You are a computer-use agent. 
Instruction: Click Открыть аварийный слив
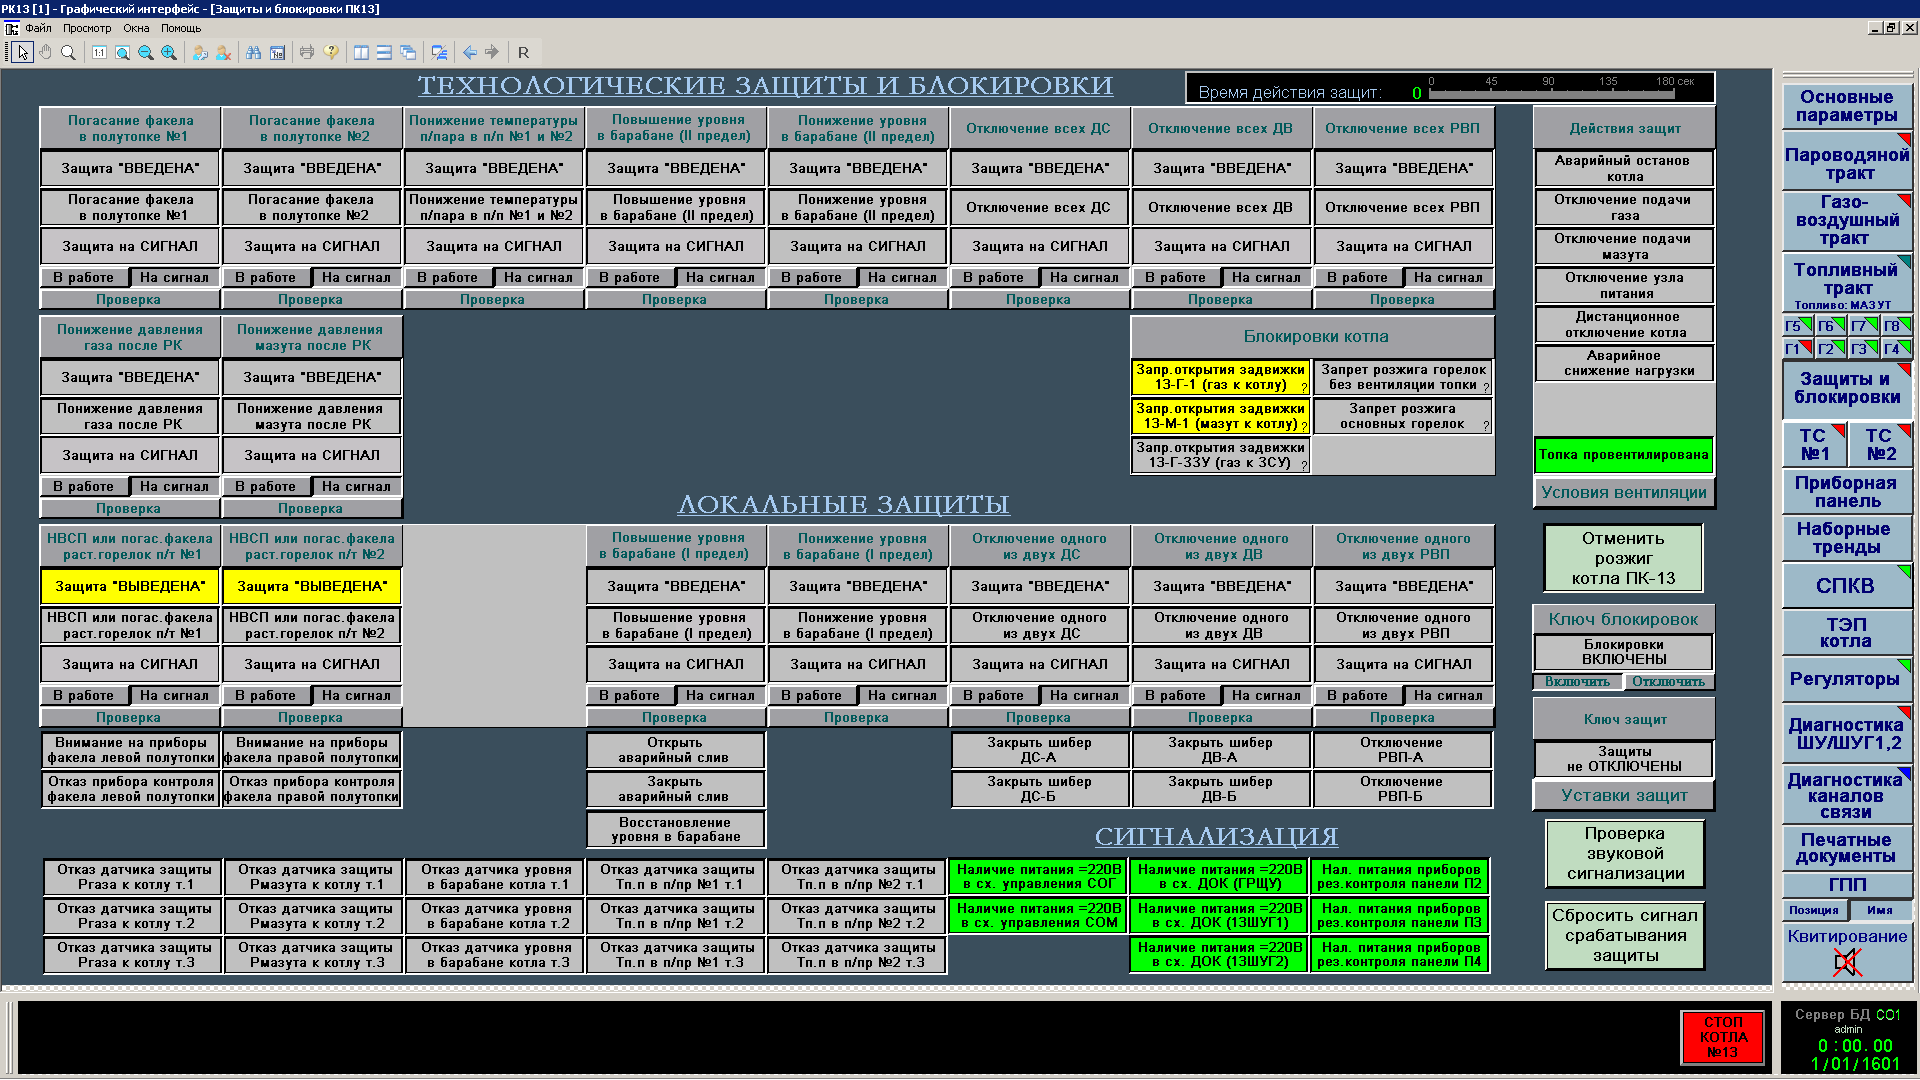pos(675,750)
